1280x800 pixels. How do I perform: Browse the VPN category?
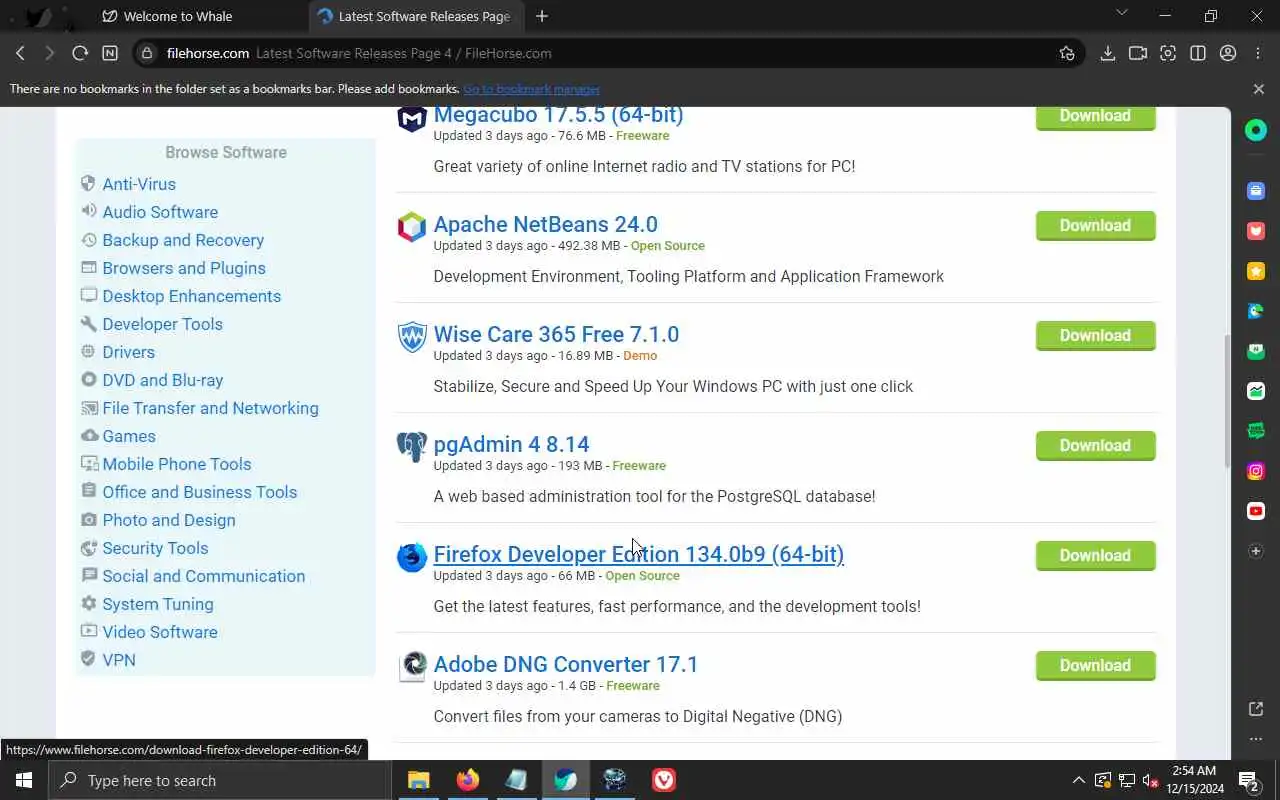[x=119, y=660]
